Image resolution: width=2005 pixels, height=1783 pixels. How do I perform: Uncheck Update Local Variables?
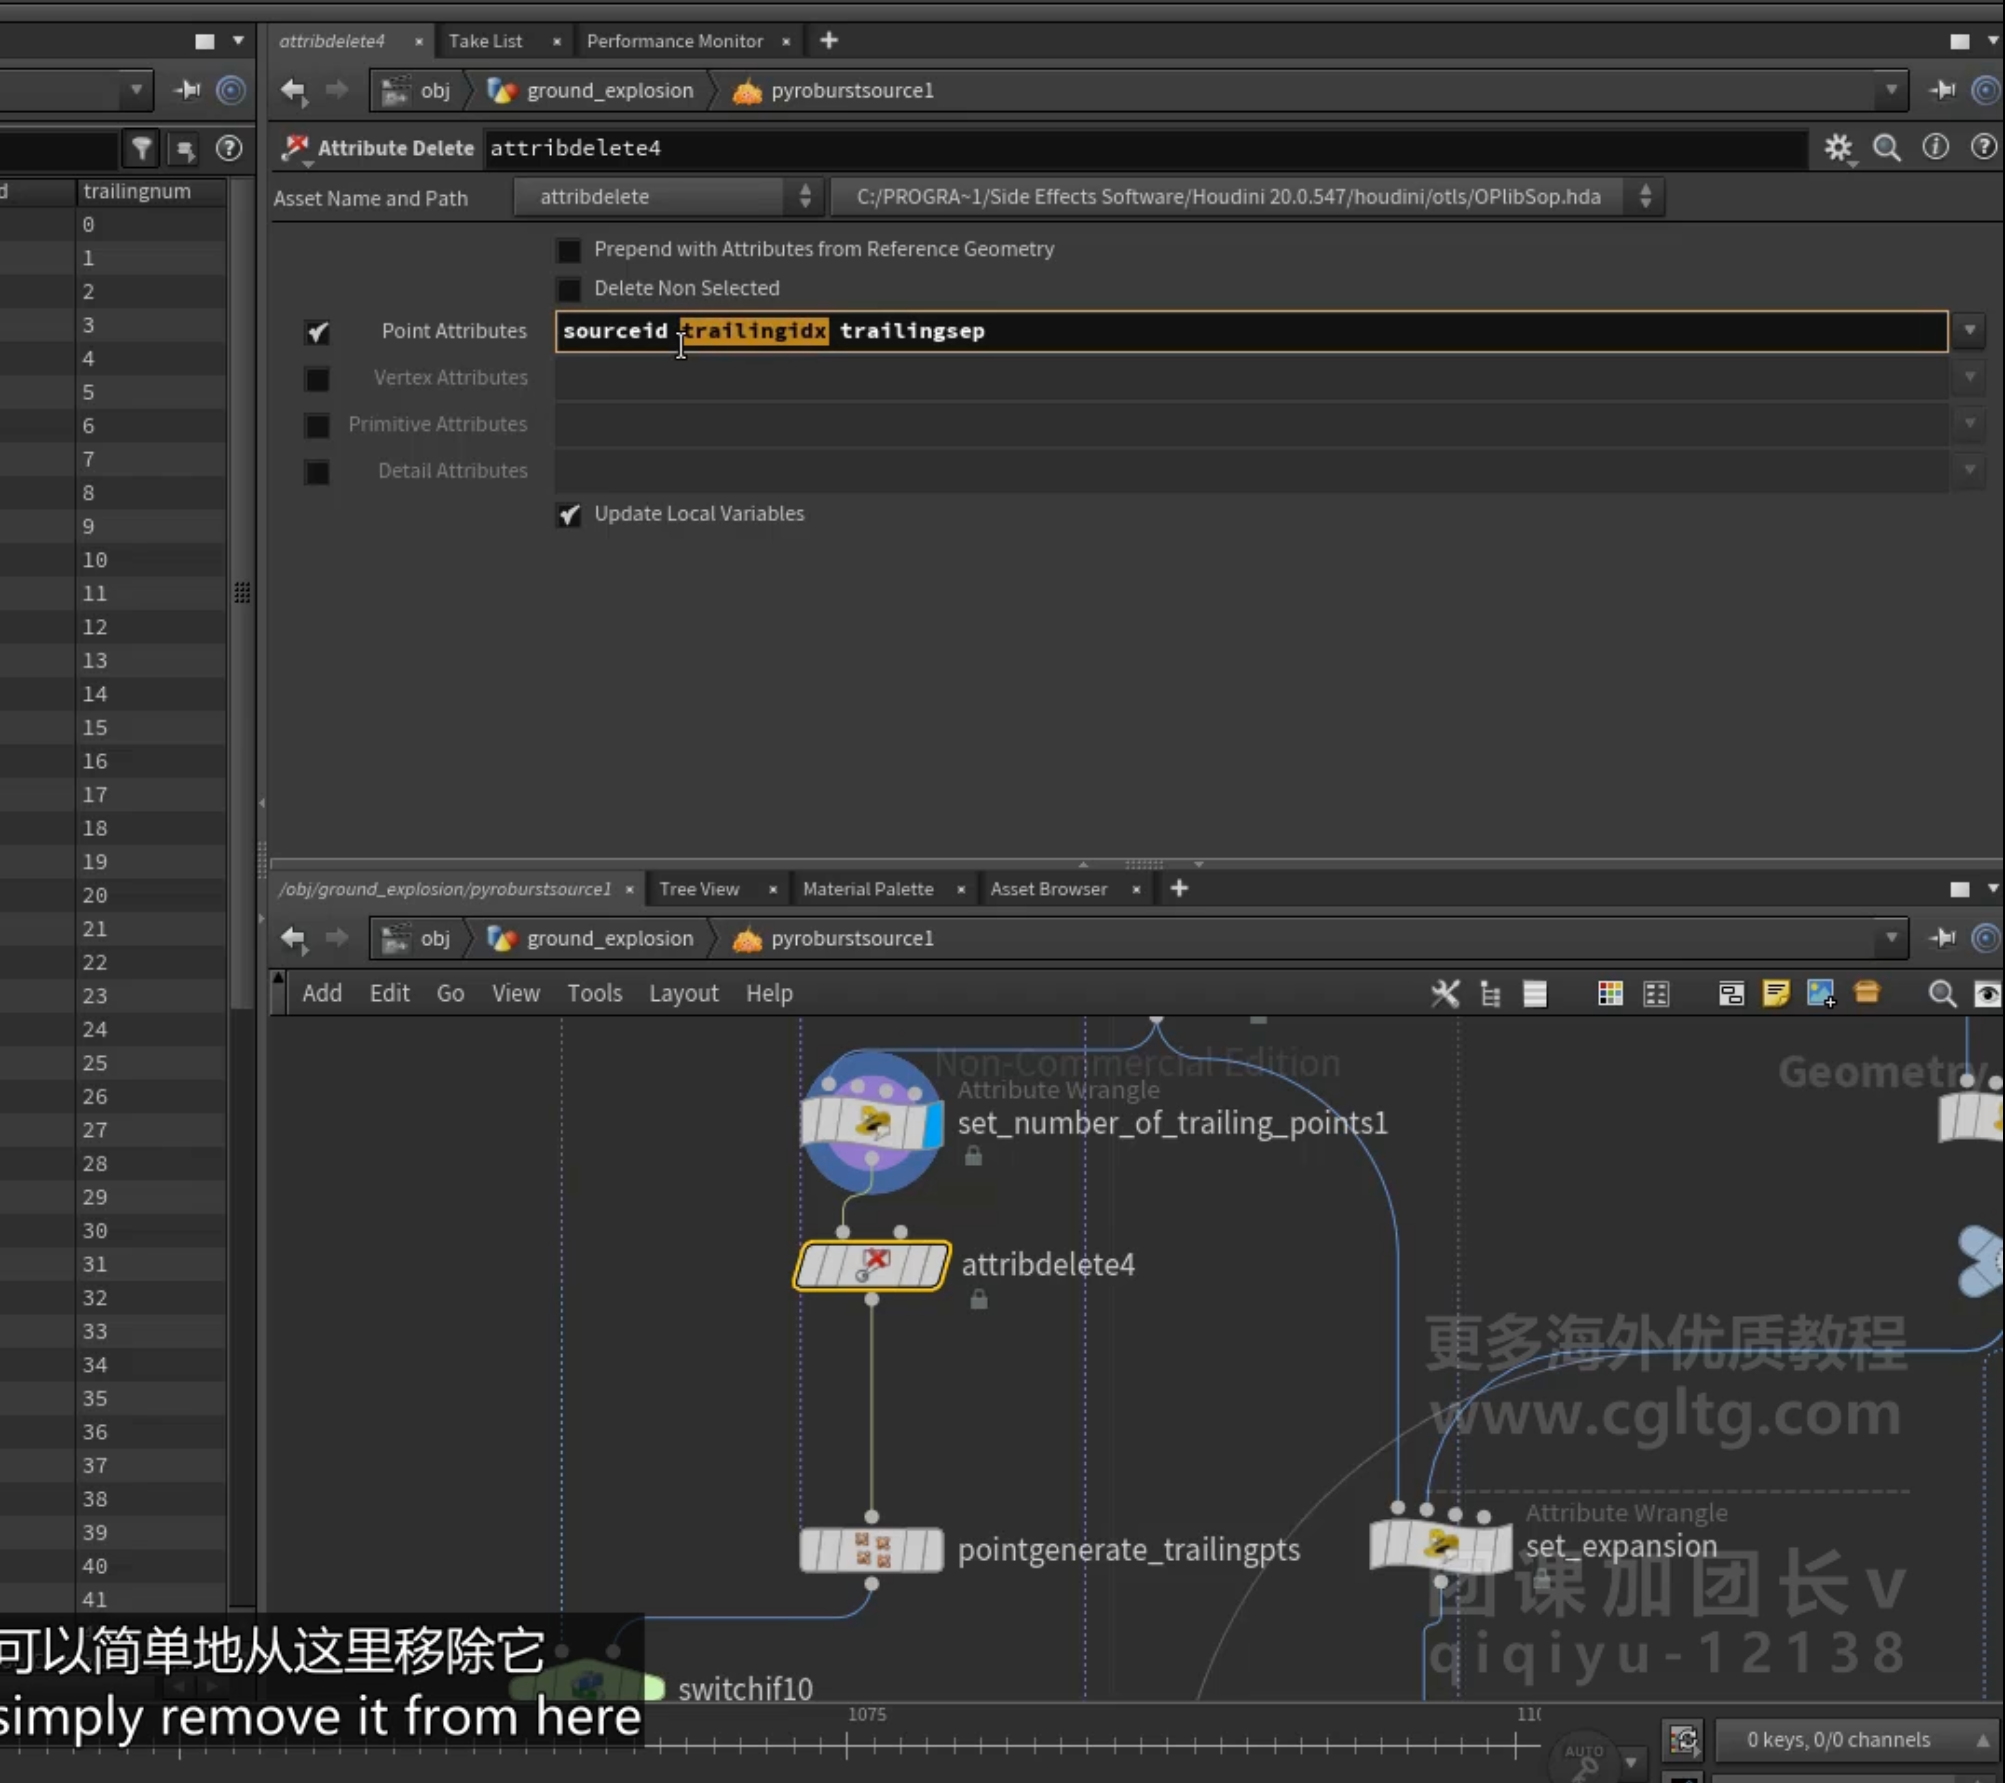click(569, 515)
